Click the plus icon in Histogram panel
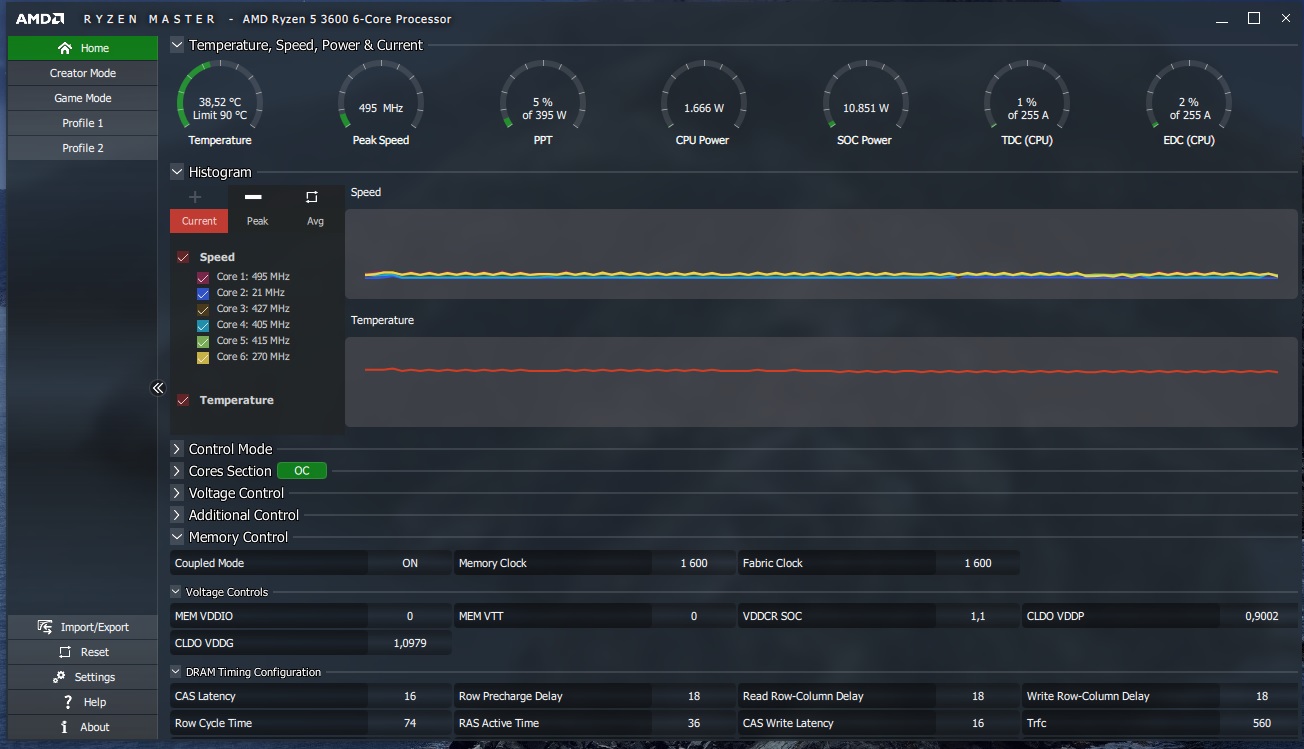Image resolution: width=1304 pixels, height=749 pixels. click(195, 197)
